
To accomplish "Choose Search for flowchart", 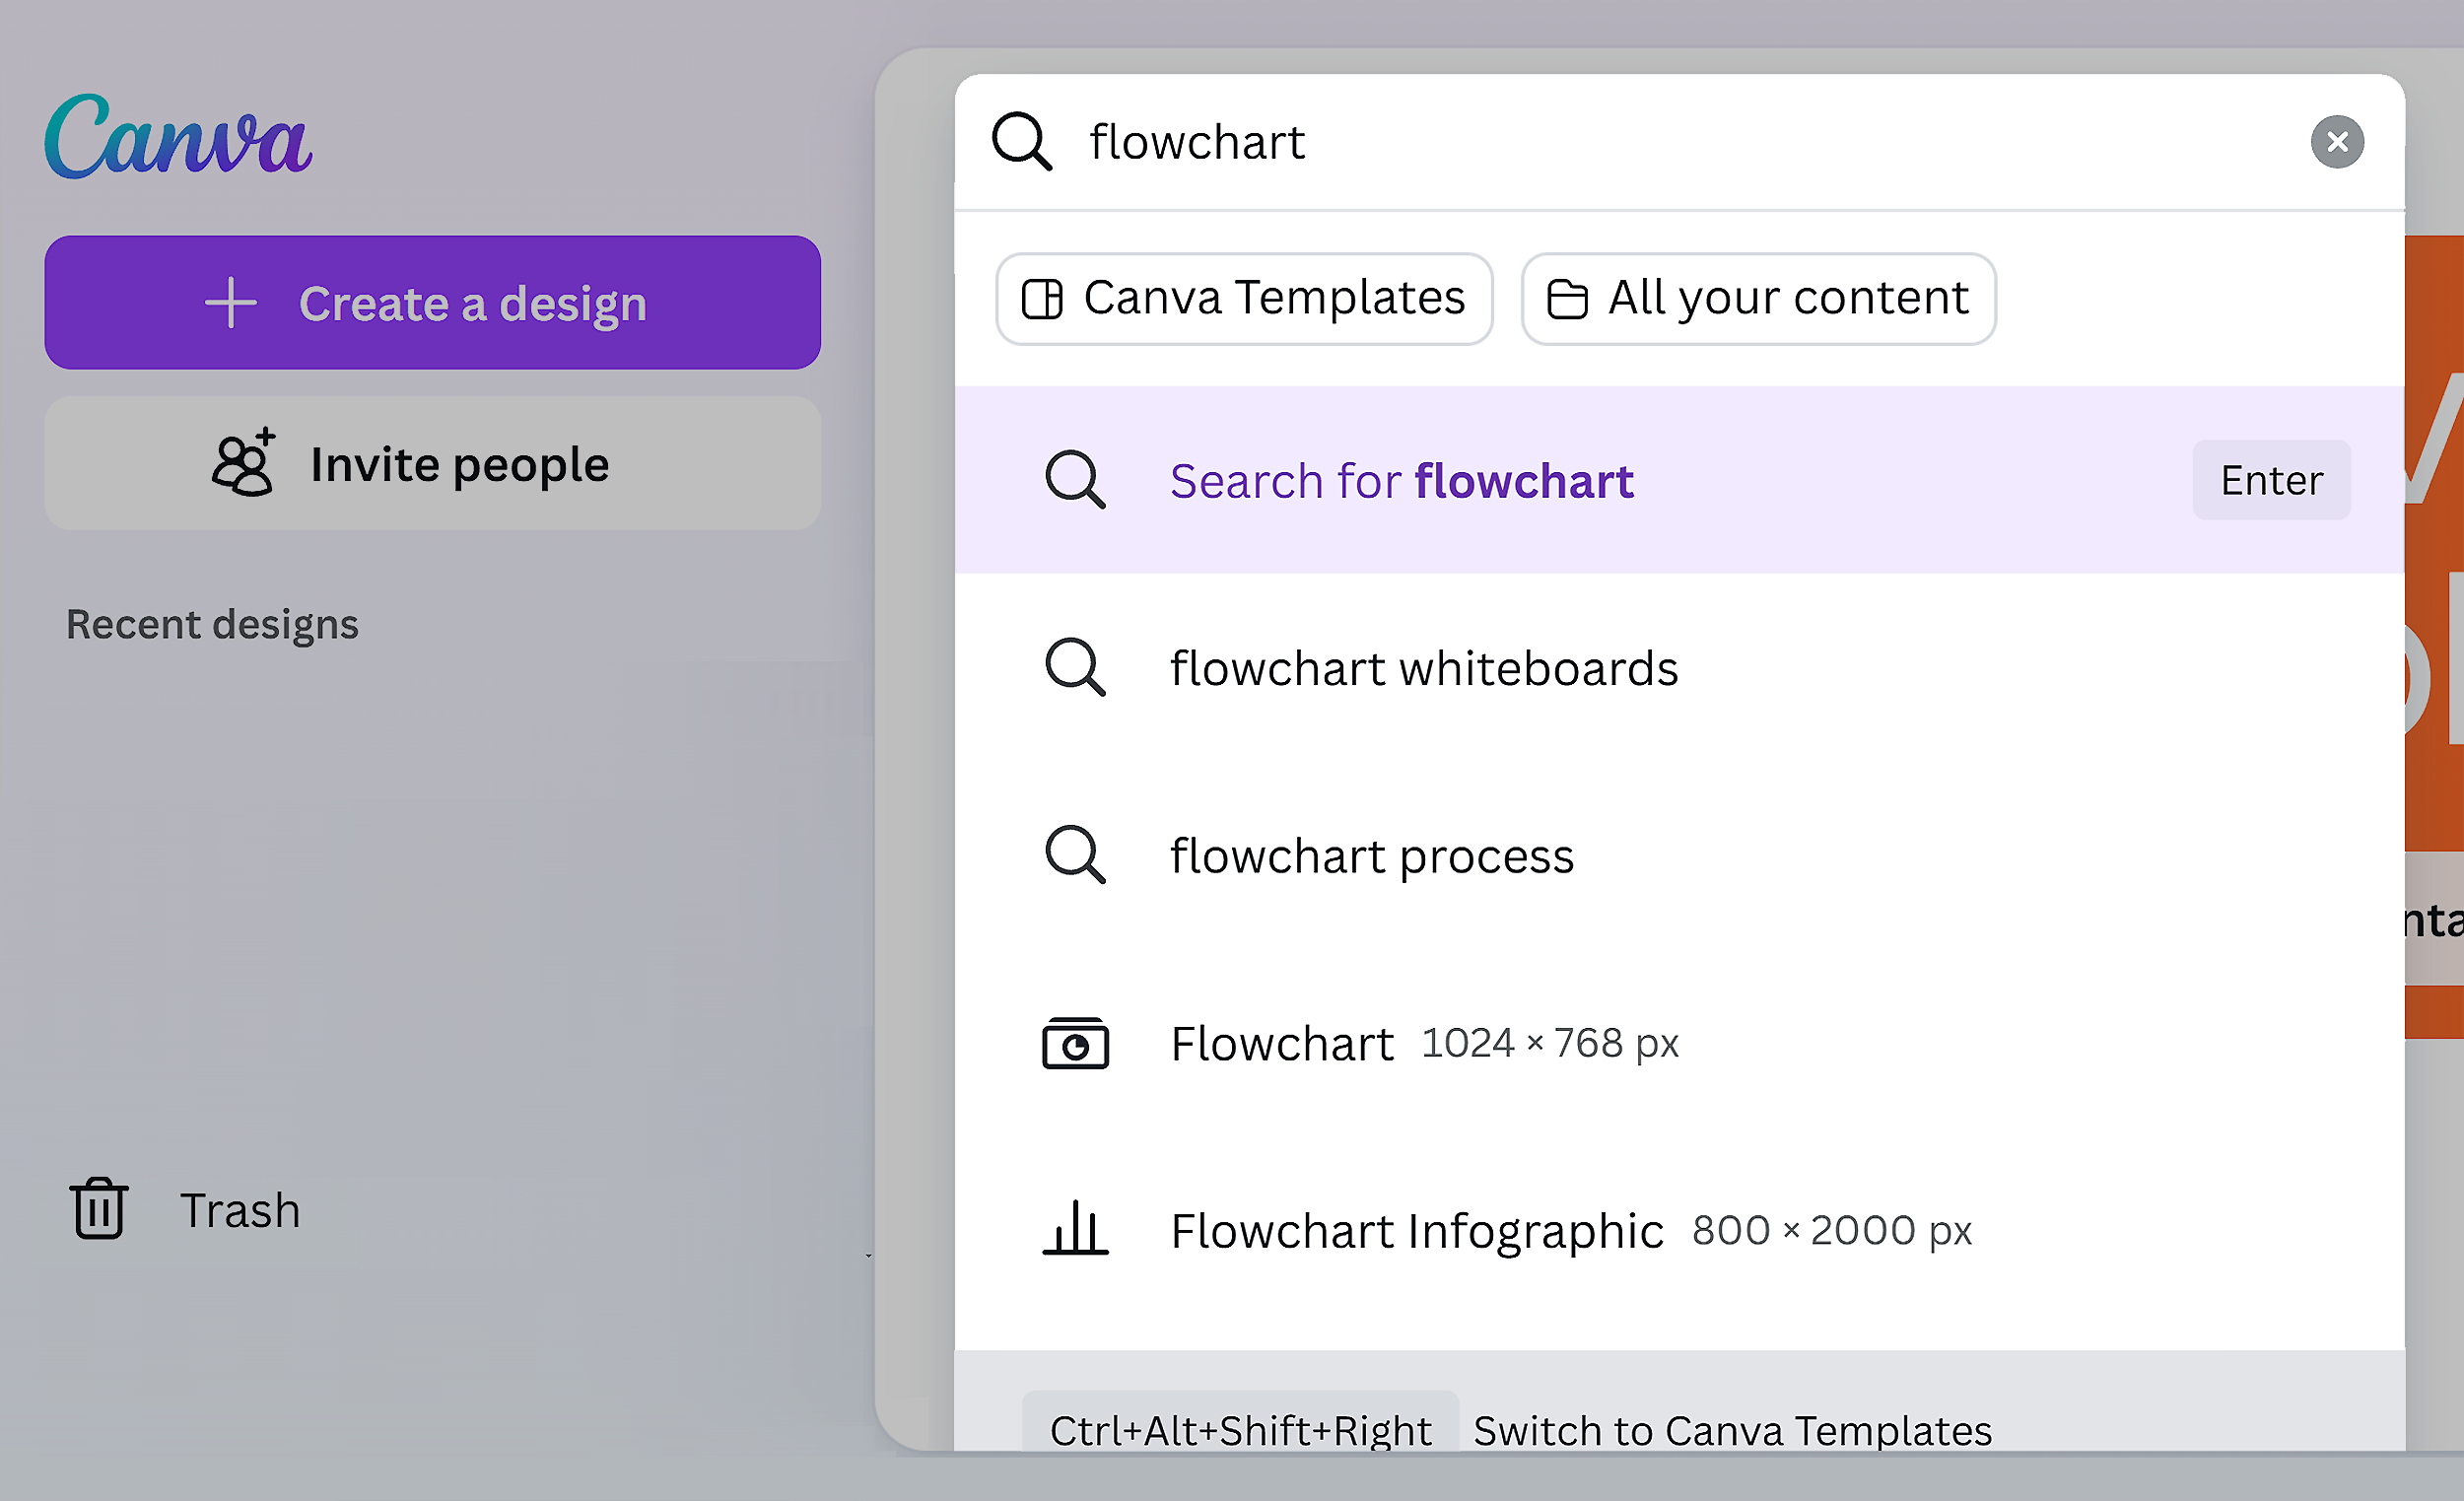I will 1401,480.
